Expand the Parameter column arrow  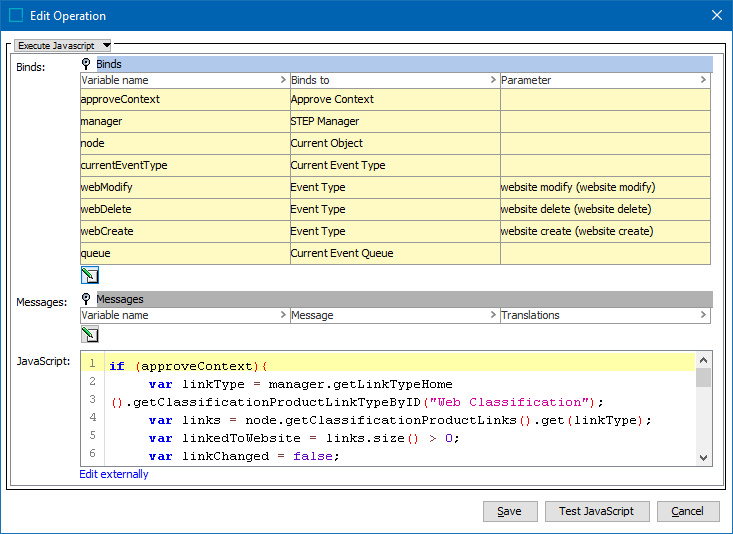pos(703,80)
